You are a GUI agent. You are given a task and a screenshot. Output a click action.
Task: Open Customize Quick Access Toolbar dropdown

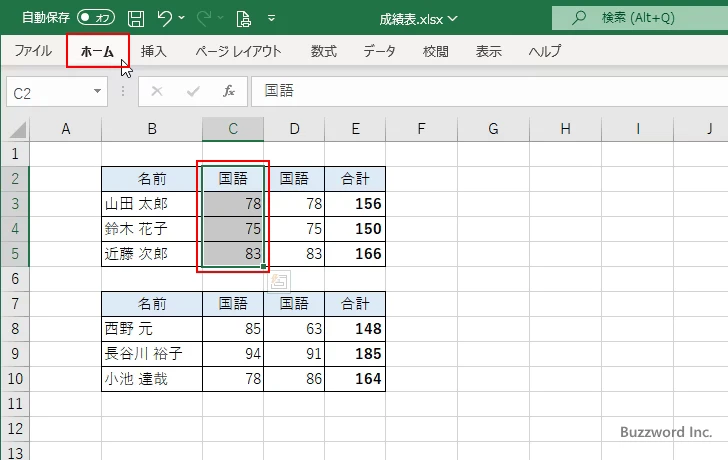click(x=272, y=19)
